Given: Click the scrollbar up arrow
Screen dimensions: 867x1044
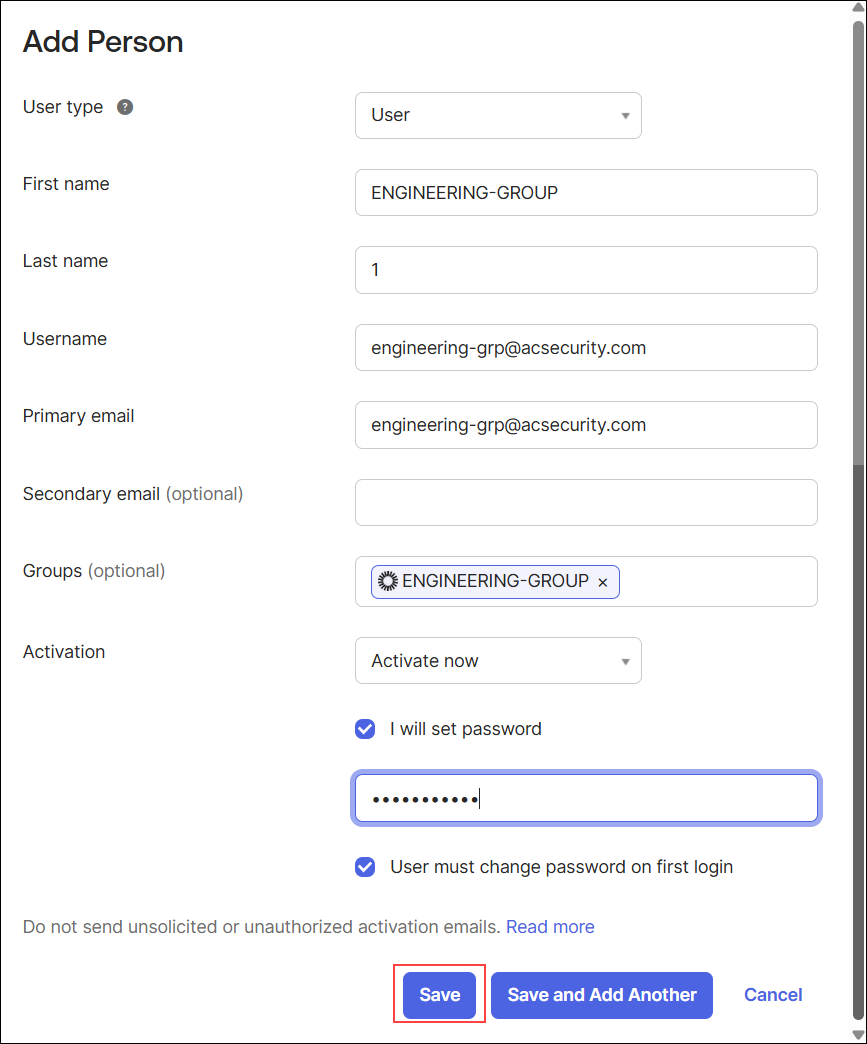Looking at the screenshot, I should (x=858, y=9).
